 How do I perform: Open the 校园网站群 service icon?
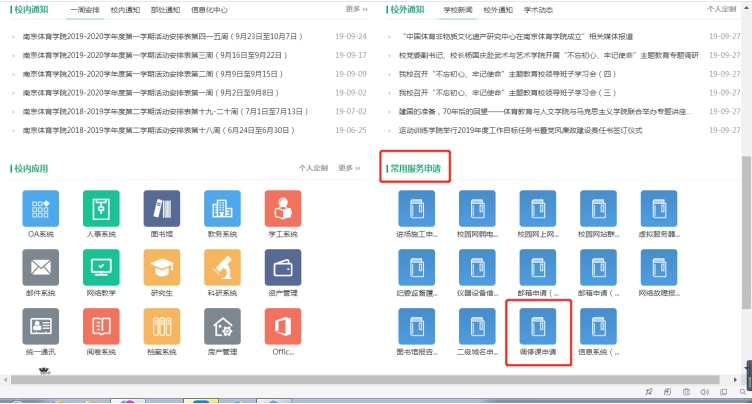(x=598, y=208)
